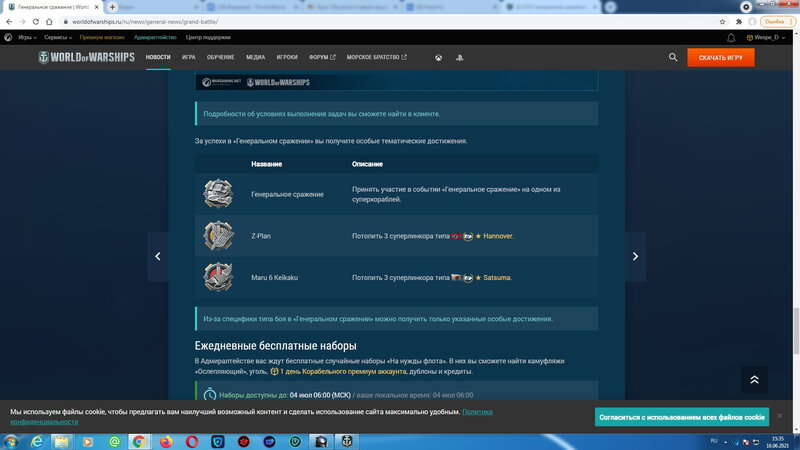Open a new browser tab
Viewport: 800px width, 450px height.
pyautogui.click(x=112, y=7)
